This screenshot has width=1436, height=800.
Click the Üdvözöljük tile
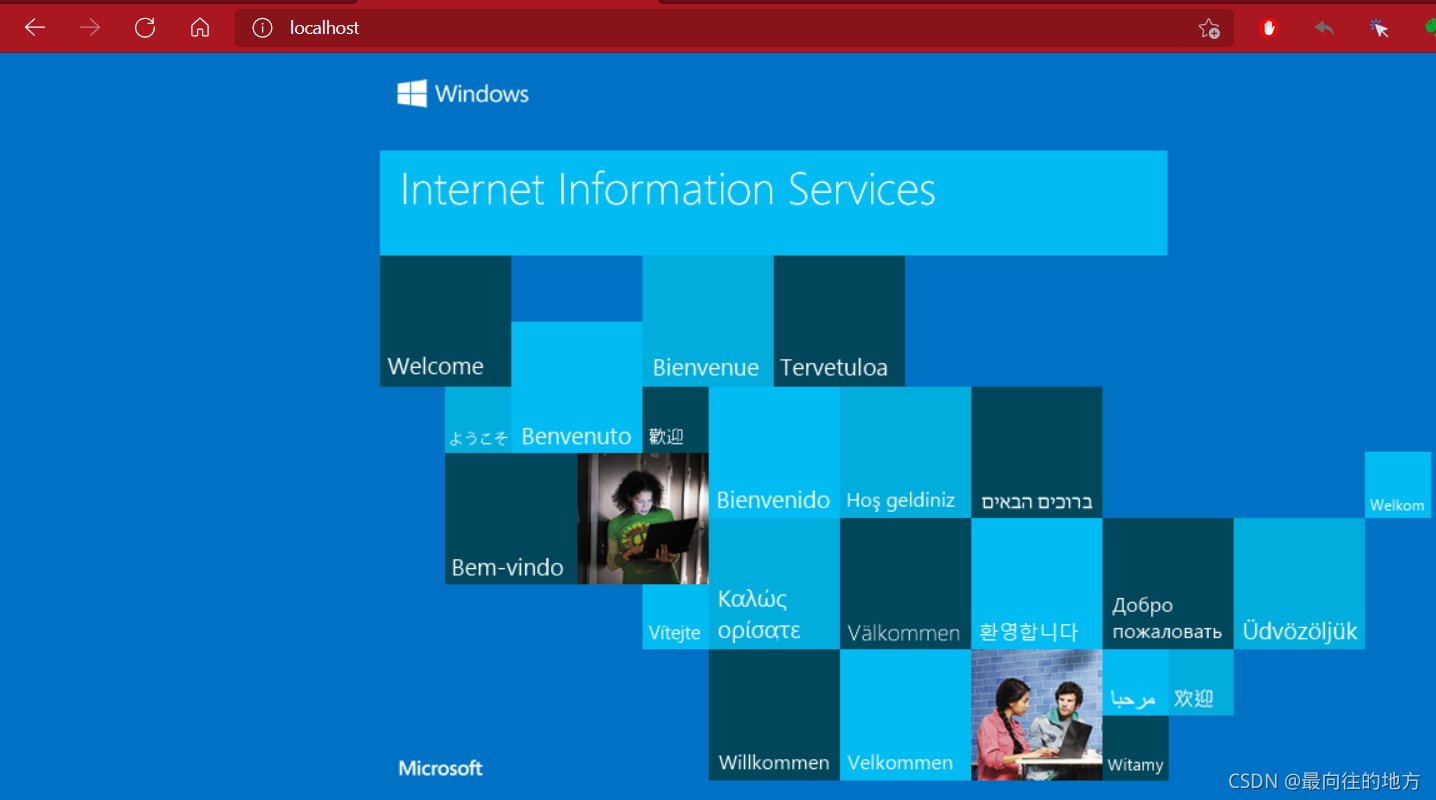(1299, 583)
